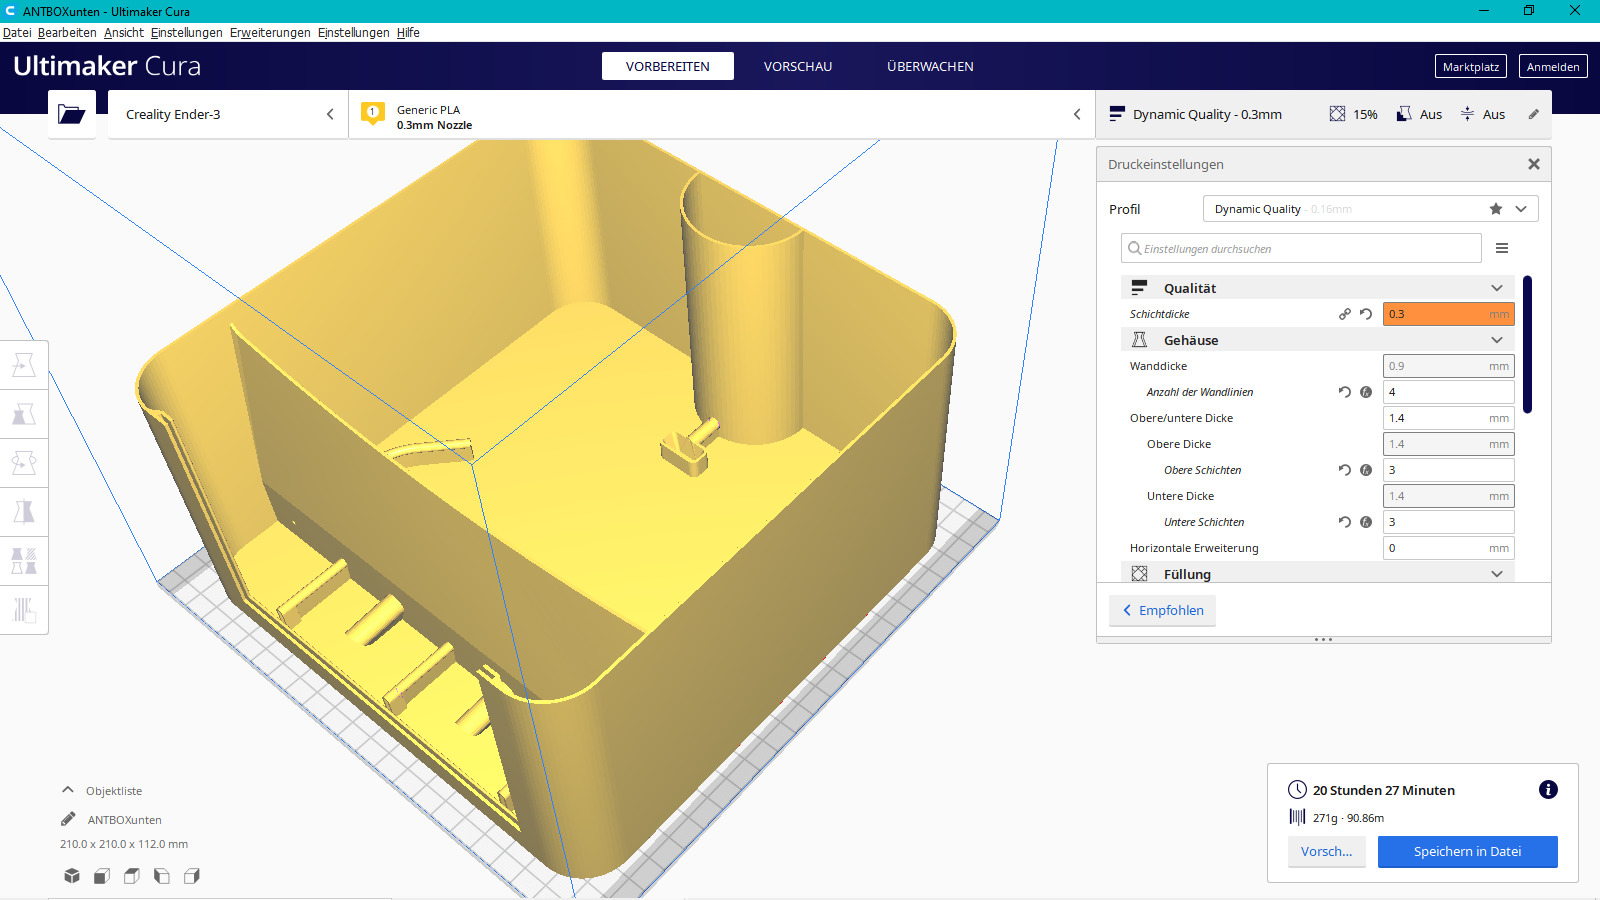
Task: Click the pencil icon beside ANTBOXunten
Action: [68, 819]
